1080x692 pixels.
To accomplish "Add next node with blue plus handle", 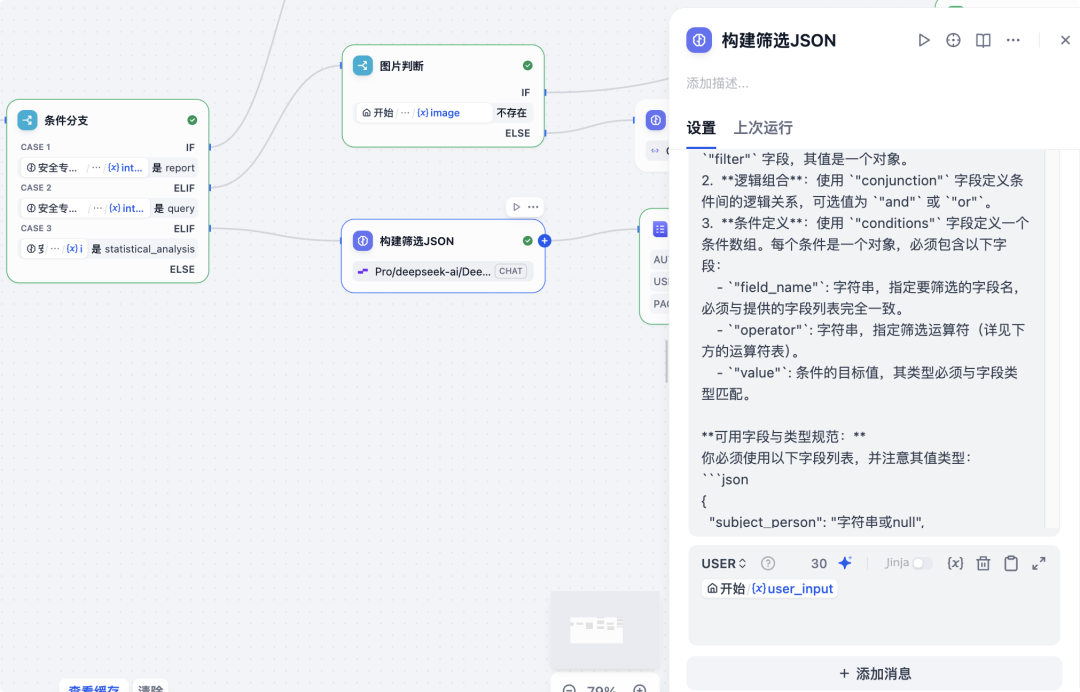I will point(545,241).
